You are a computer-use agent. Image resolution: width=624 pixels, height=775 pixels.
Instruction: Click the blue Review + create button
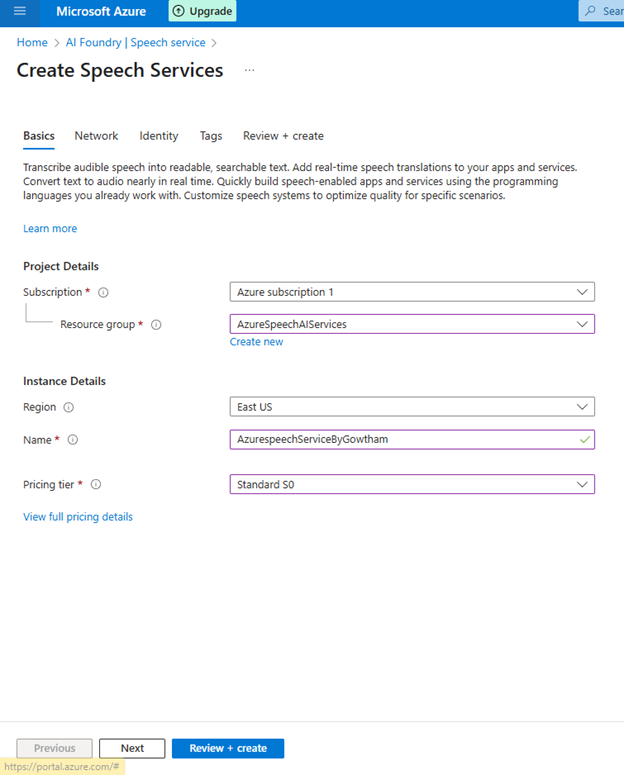pos(228,748)
